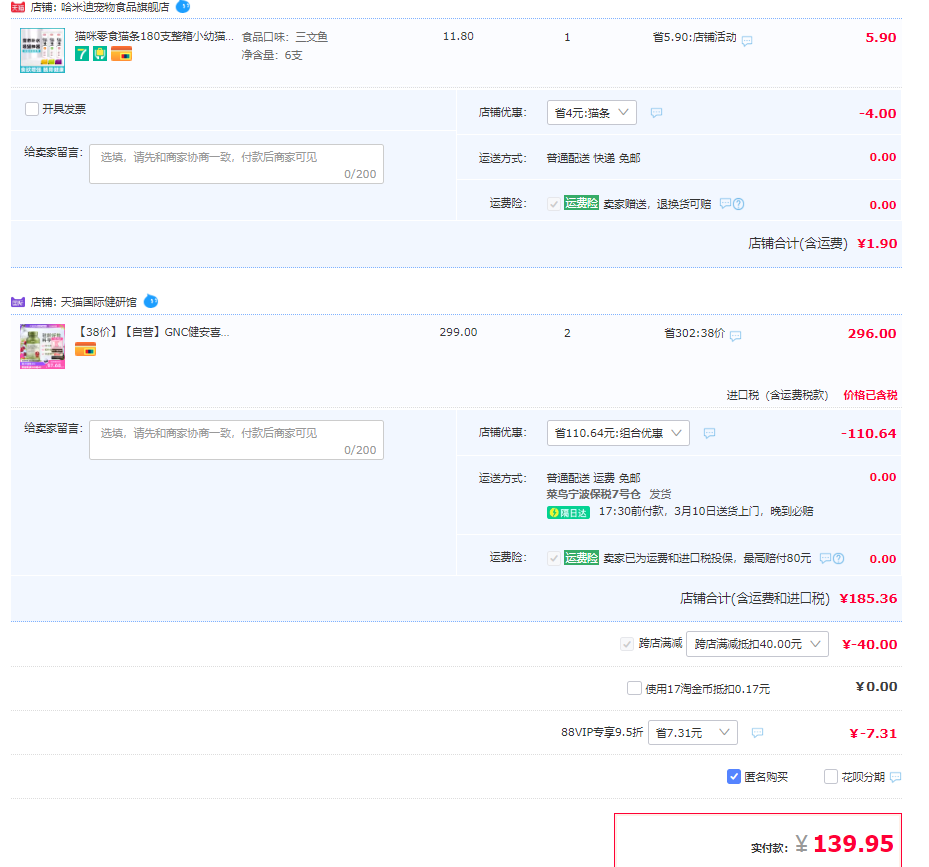Open the 省4元:猫条 store discount dropdown
The image size is (929, 867).
pos(591,113)
